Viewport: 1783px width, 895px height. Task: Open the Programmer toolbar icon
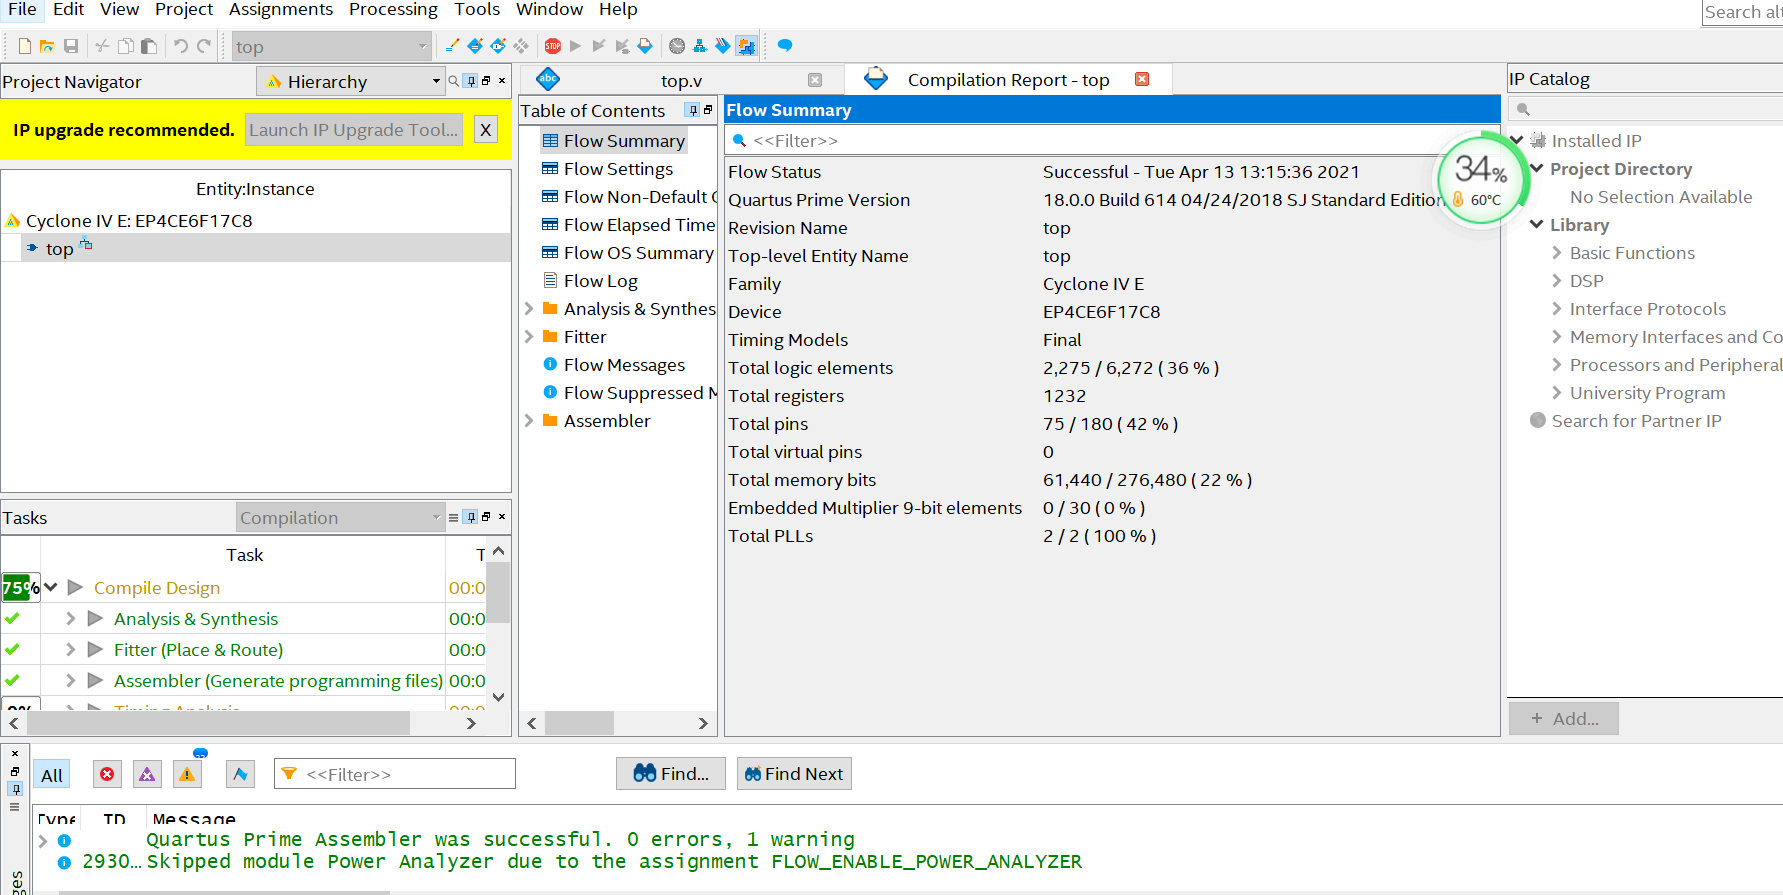[722, 46]
